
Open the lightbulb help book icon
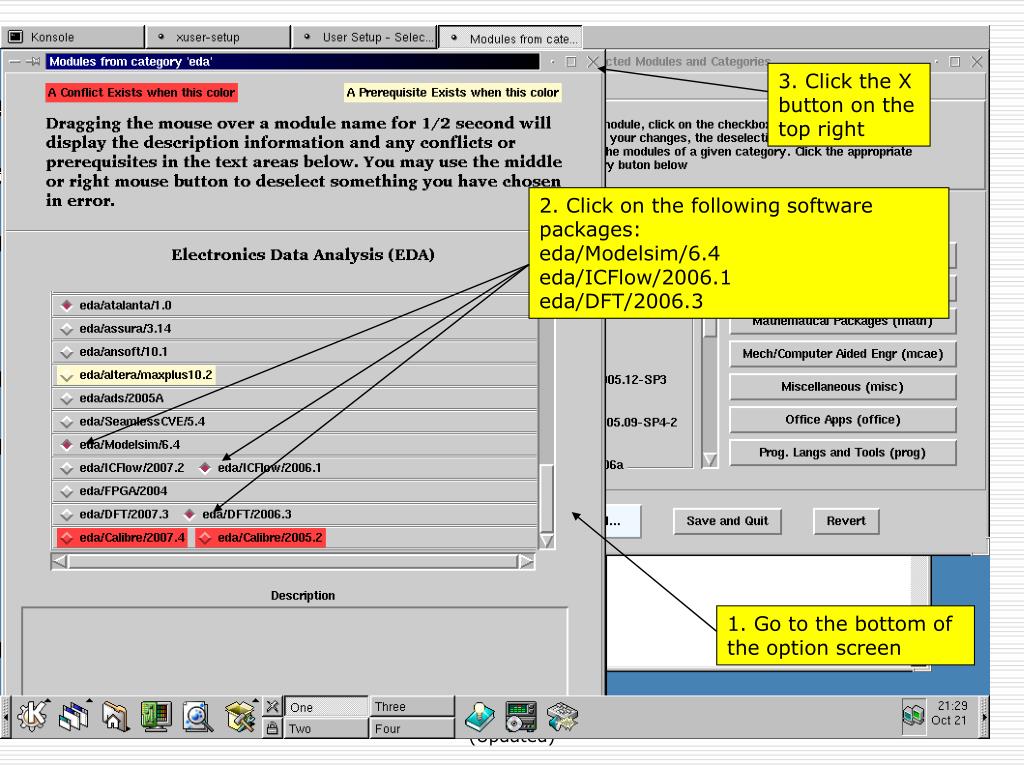point(480,716)
